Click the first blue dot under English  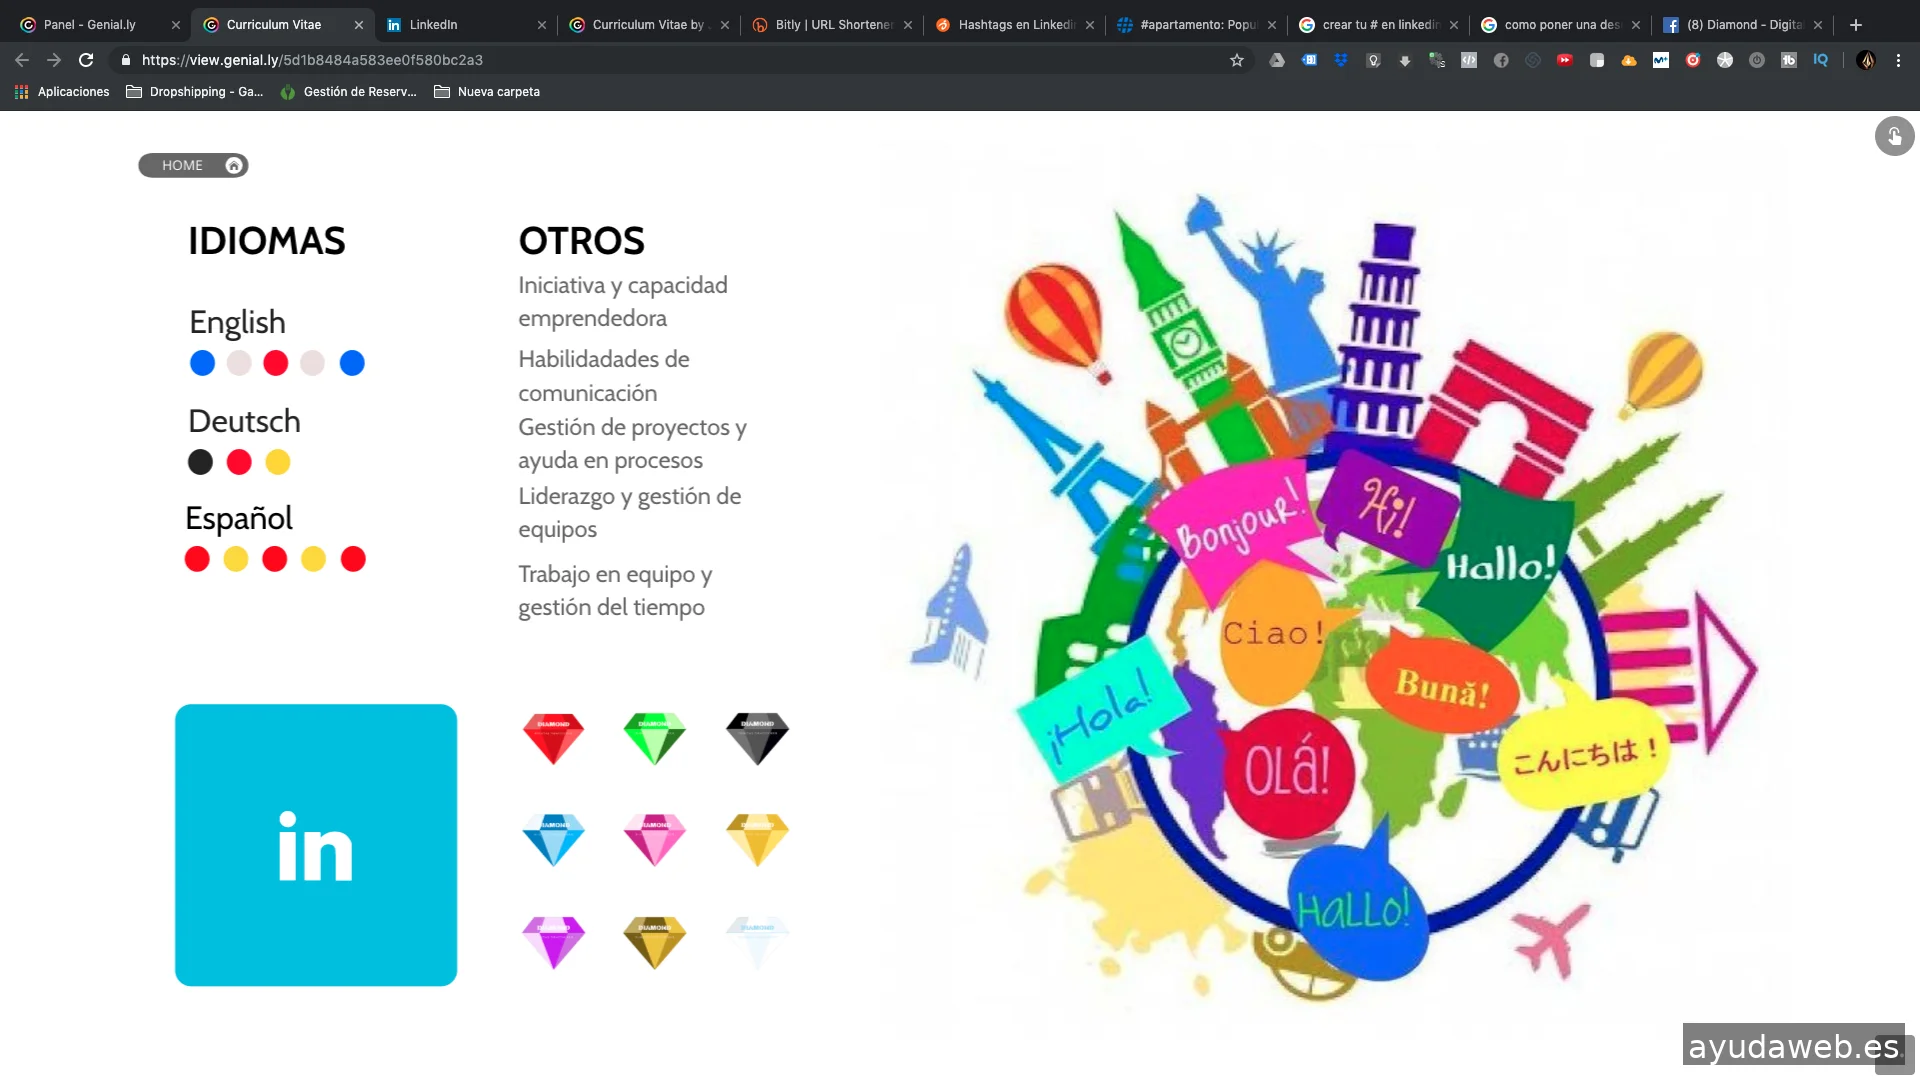202,363
